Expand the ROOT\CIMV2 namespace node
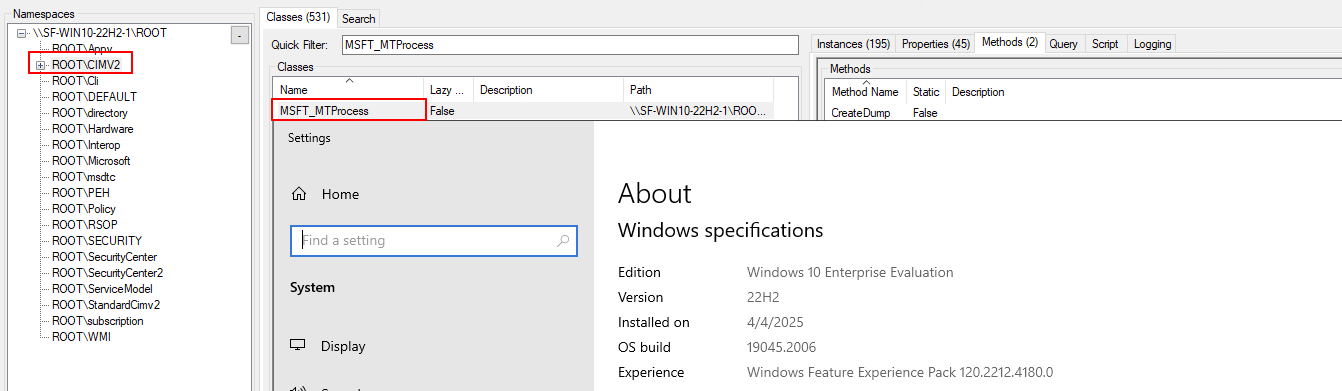Viewport: 1342px width, 391px height. (41, 65)
